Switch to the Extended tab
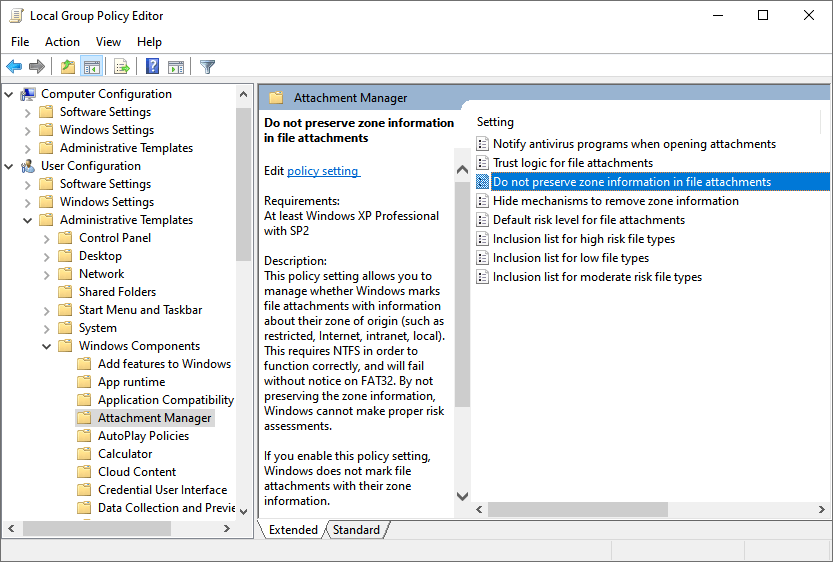This screenshot has width=833, height=562. coord(293,530)
